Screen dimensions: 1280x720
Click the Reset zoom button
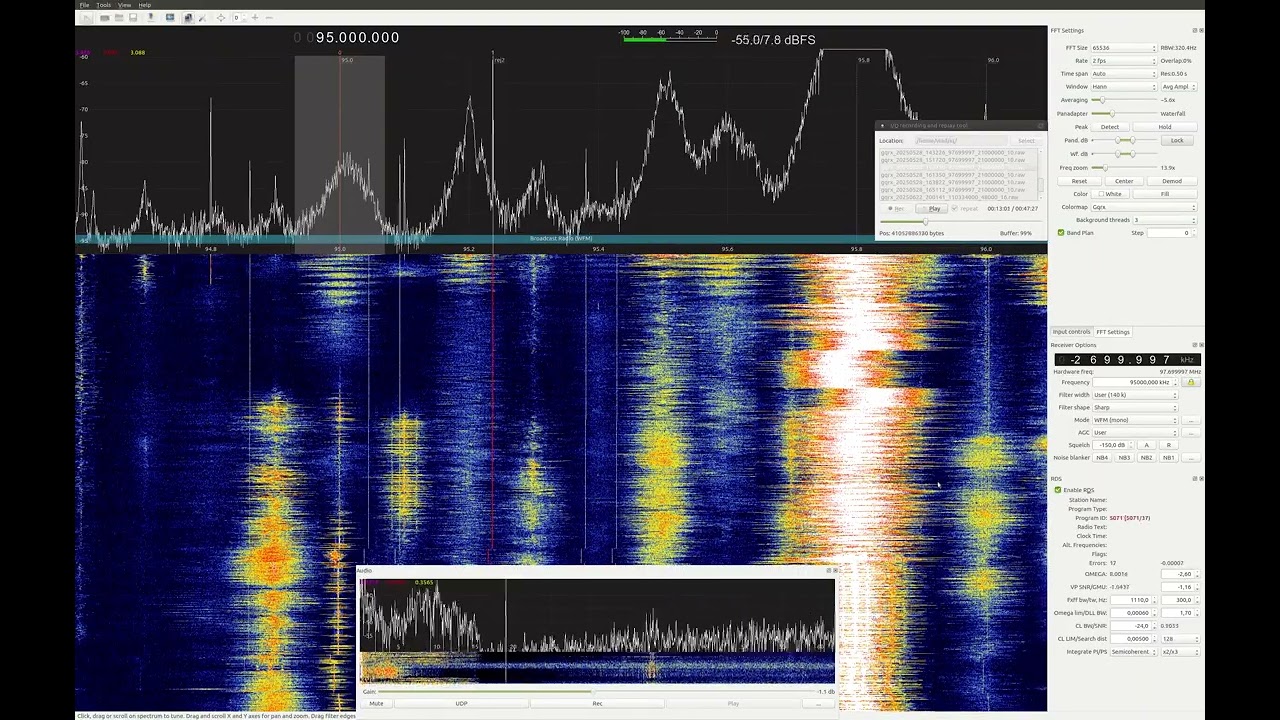(1079, 181)
